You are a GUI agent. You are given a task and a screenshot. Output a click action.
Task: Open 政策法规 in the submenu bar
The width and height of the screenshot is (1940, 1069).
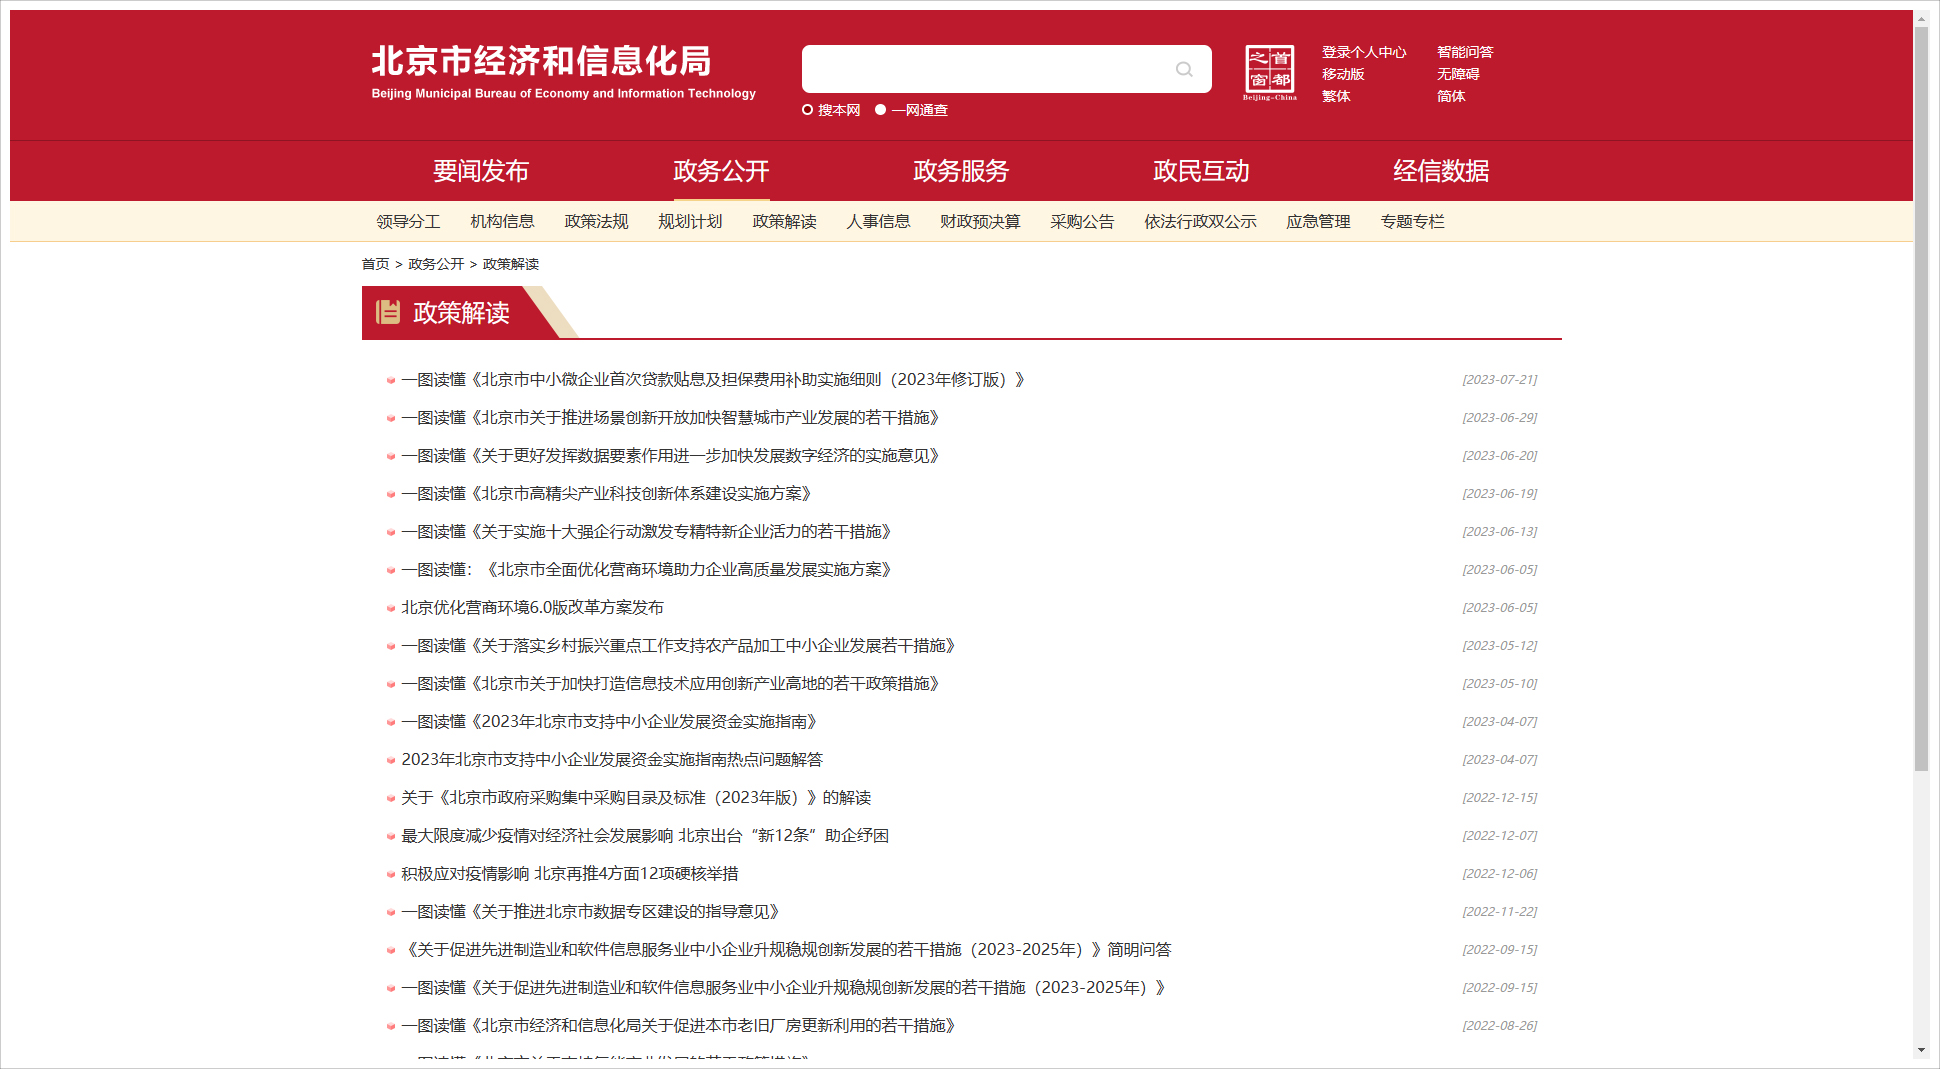[x=596, y=222]
